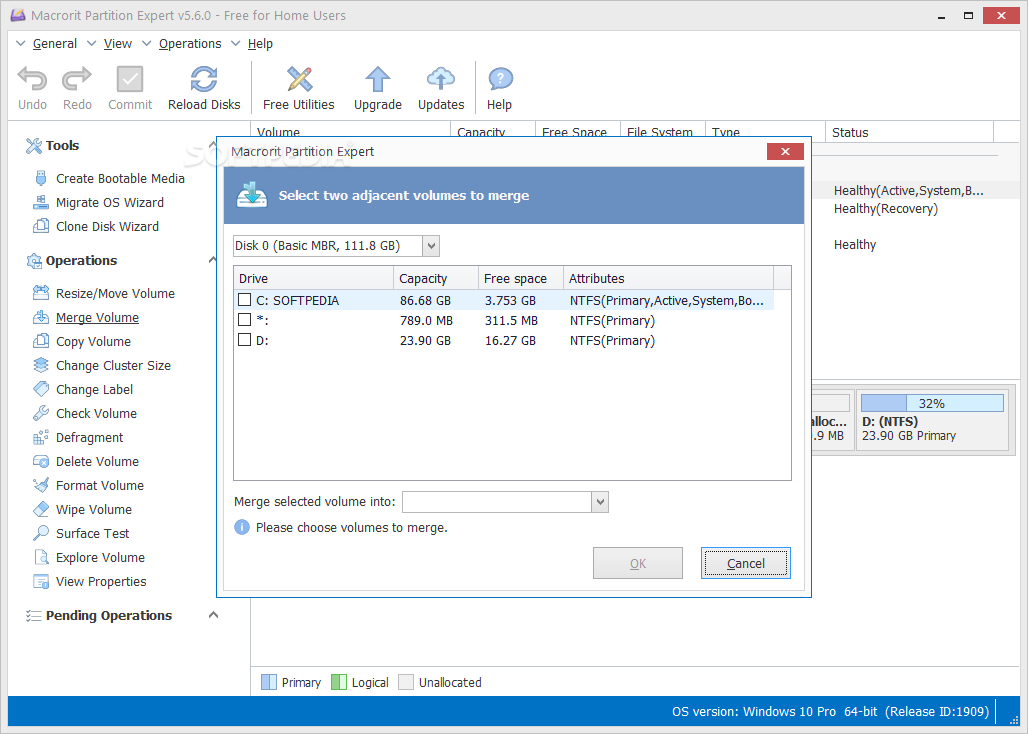Click the Upgrade arrow icon
1028x734 pixels.
378,79
